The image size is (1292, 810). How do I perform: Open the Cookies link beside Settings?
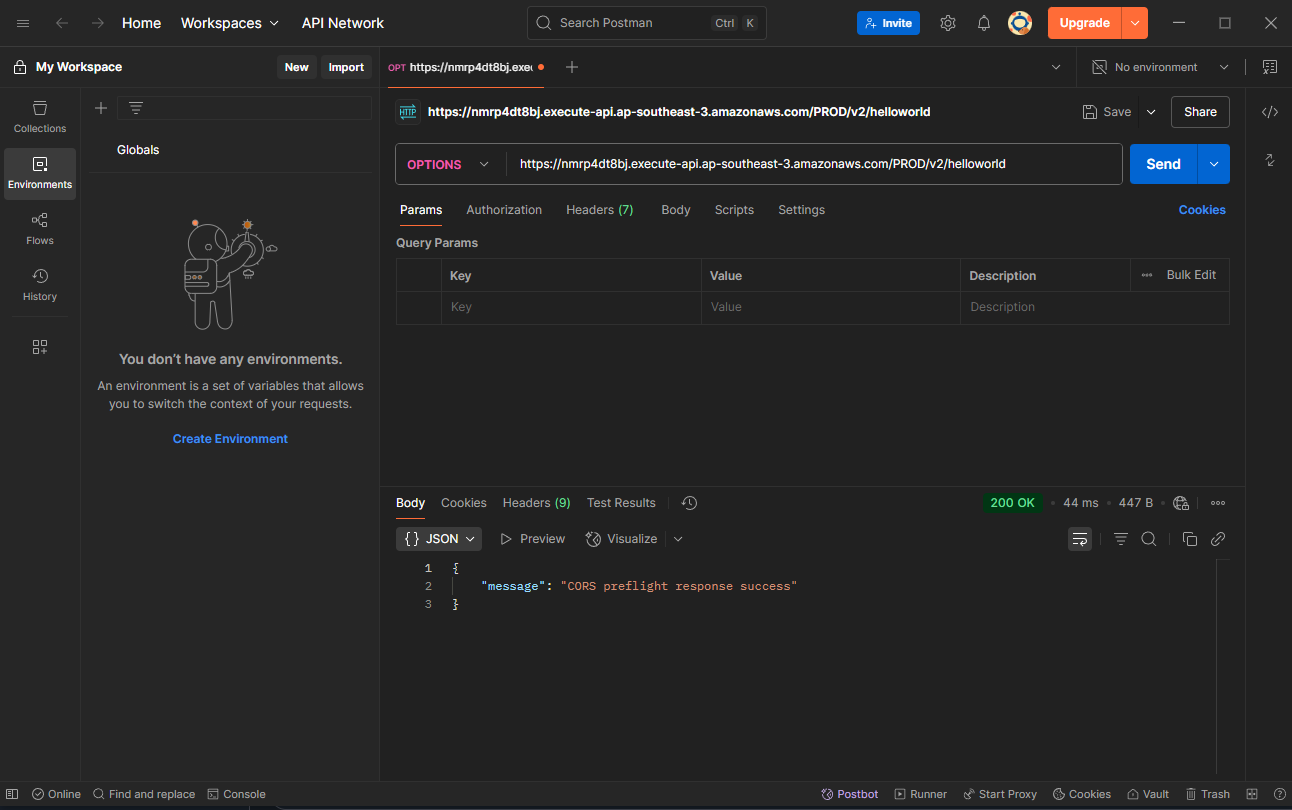click(1202, 210)
